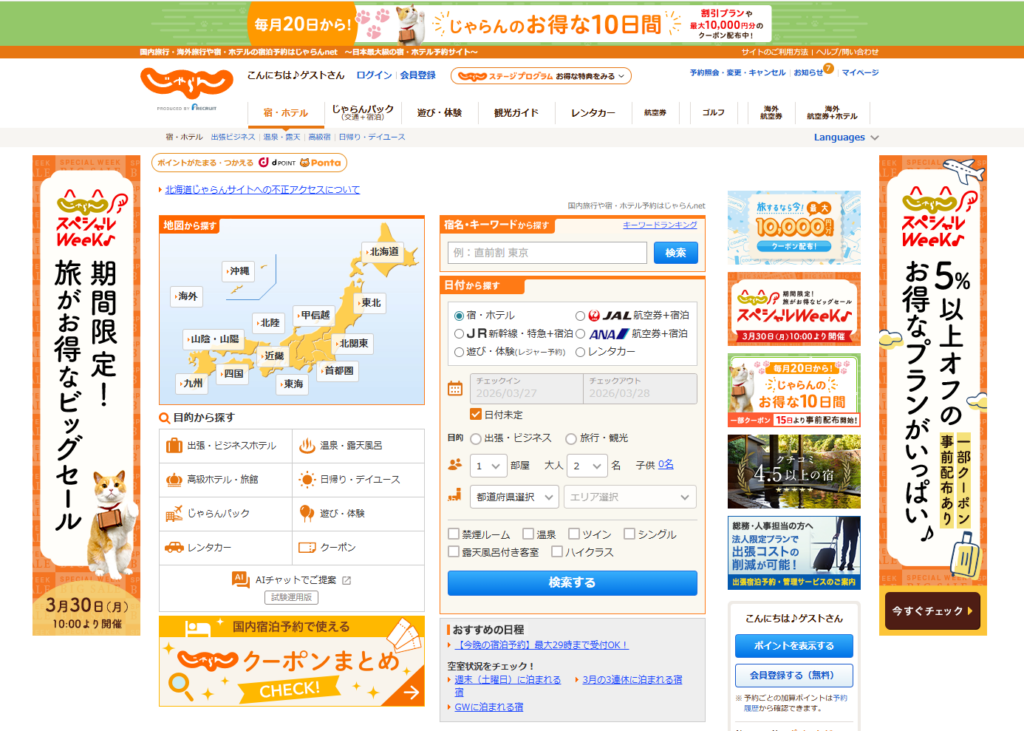
Task: Click the ログイン link in the header
Action: point(374,75)
